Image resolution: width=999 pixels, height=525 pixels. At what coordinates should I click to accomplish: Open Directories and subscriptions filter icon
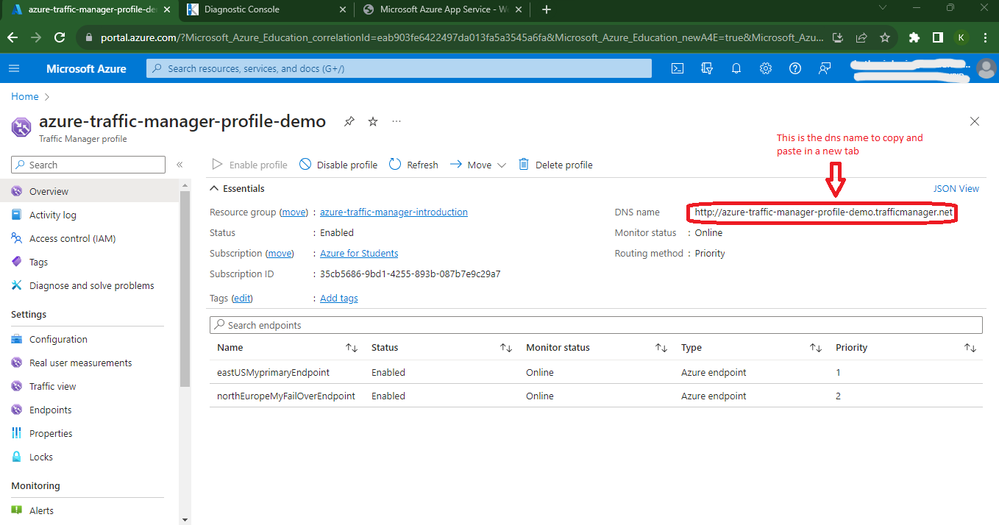tap(707, 68)
